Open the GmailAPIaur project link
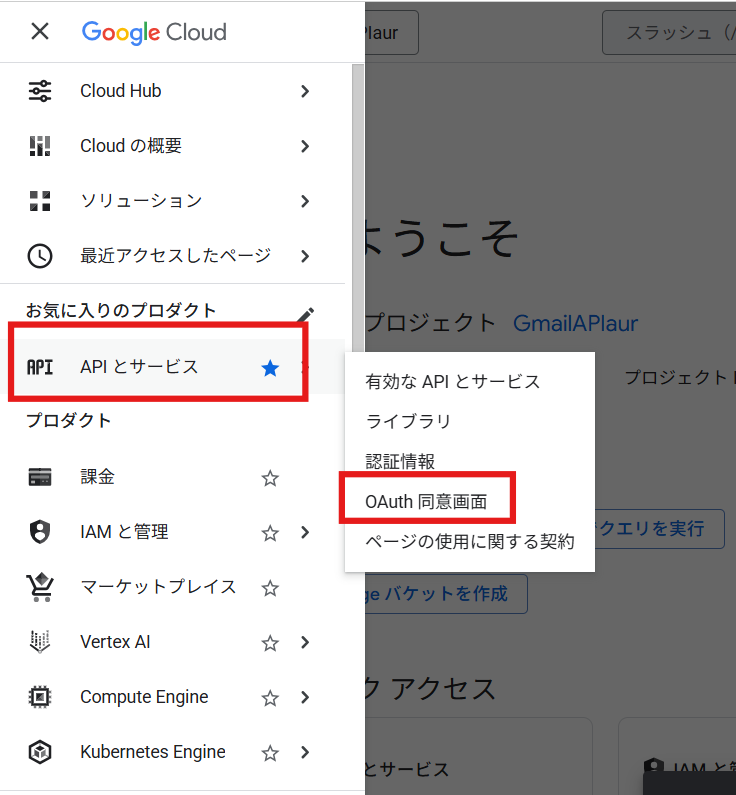Image resolution: width=736 pixels, height=795 pixels. (575, 323)
